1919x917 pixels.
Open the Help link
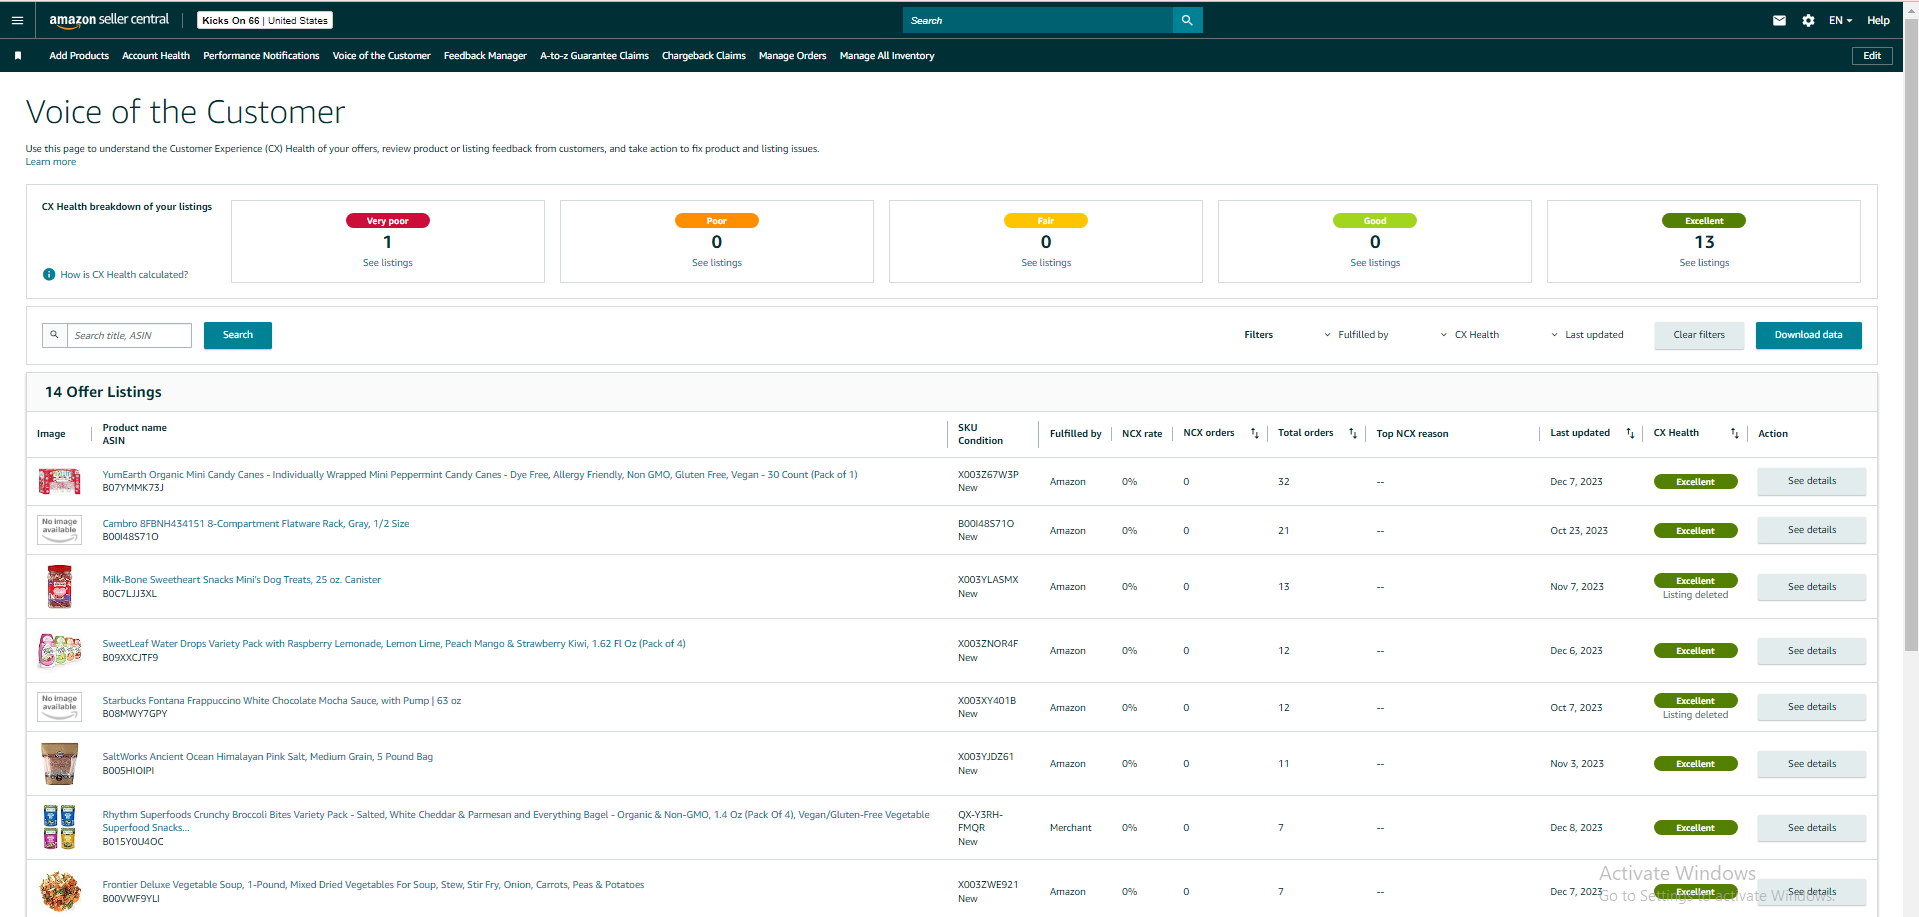pos(1878,20)
